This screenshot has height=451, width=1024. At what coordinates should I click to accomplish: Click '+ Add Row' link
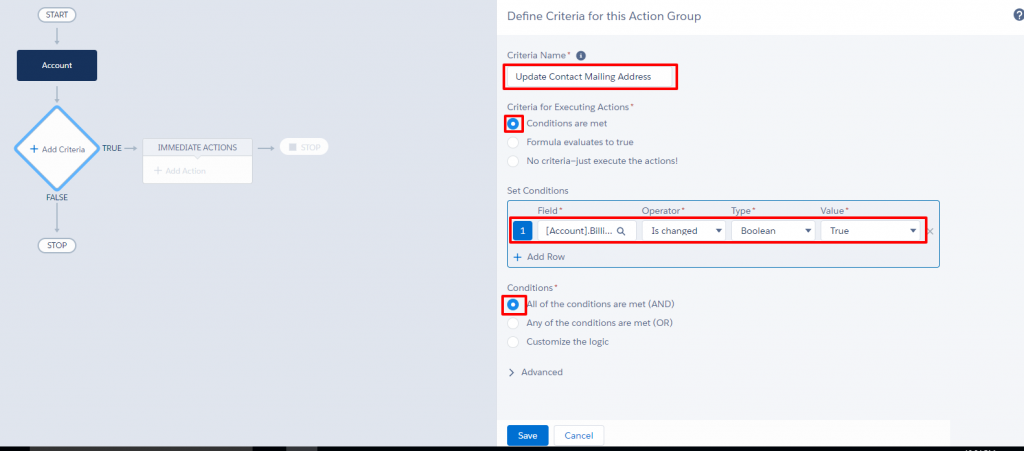tap(539, 257)
